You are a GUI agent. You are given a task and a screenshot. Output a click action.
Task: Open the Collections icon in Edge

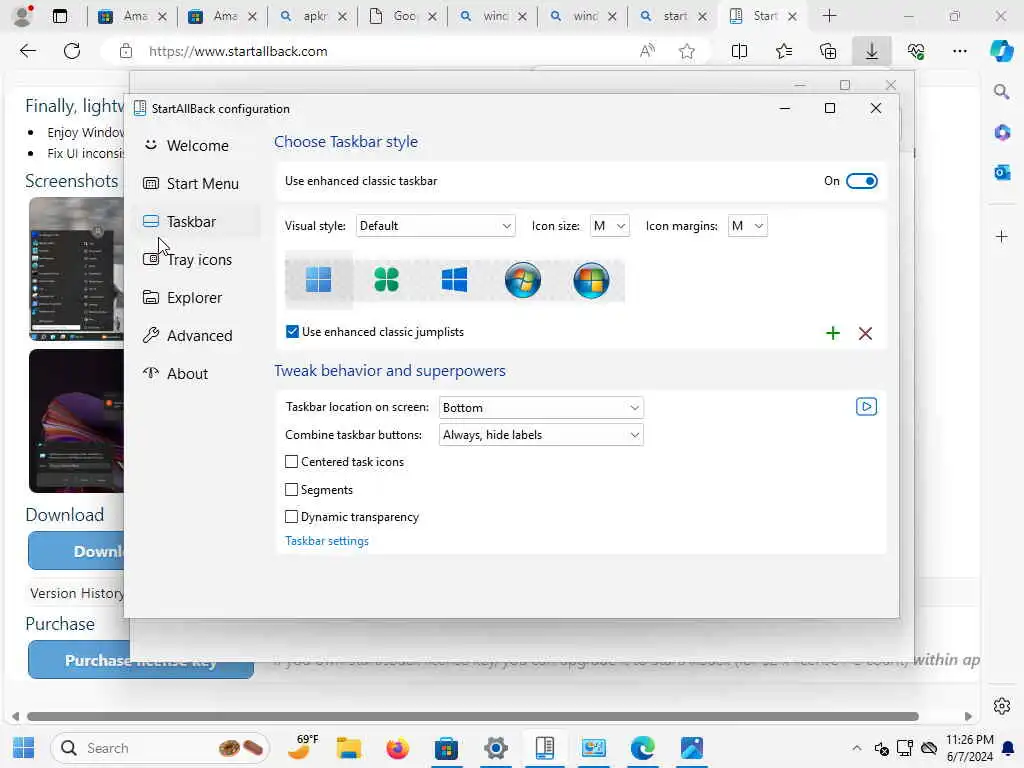pyautogui.click(x=827, y=51)
